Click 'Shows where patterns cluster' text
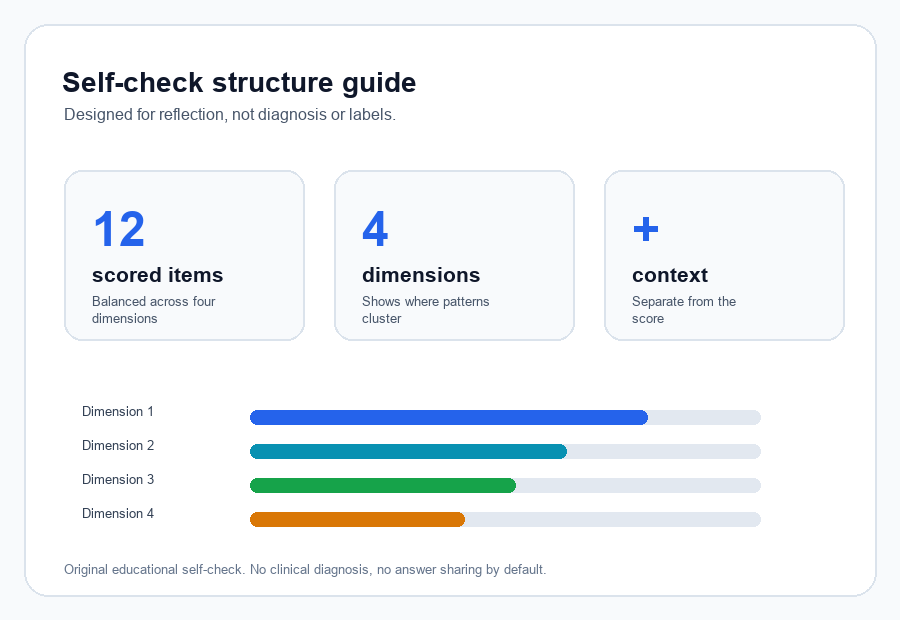 pos(425,310)
